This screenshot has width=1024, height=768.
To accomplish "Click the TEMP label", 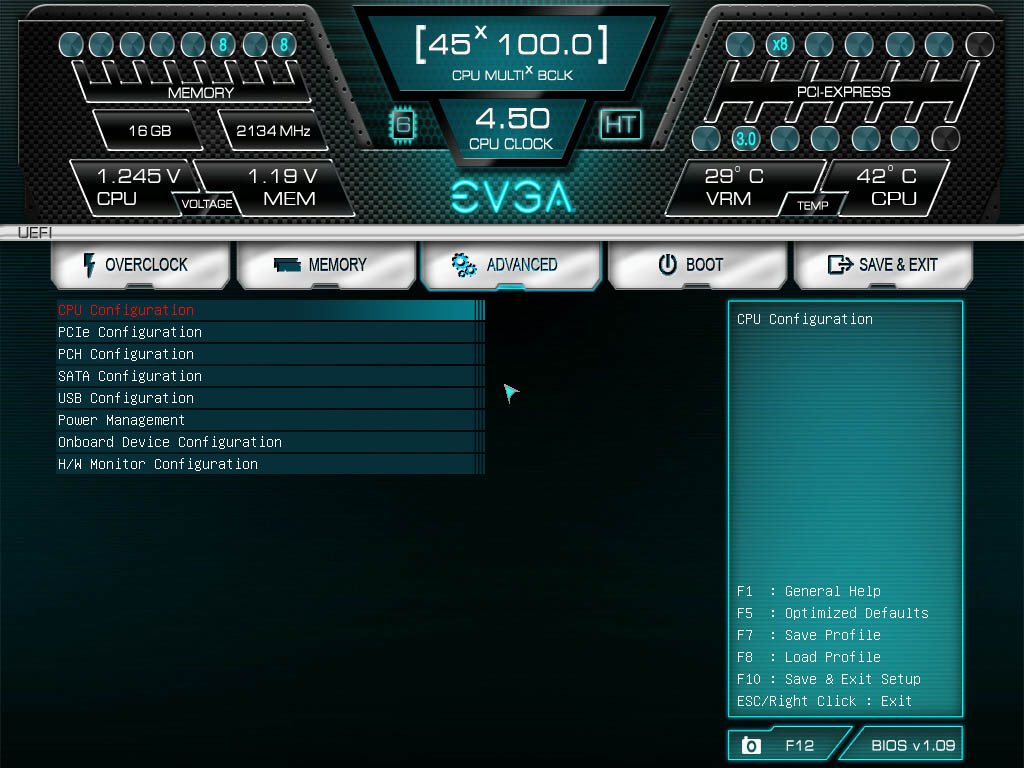I will [812, 206].
